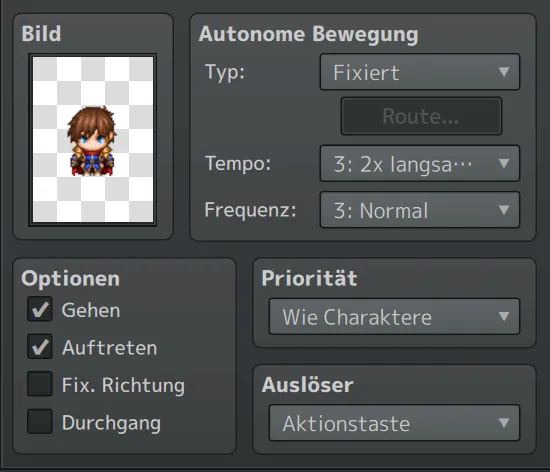550x472 pixels.
Task: Click the Gehen label text
Action: pyautogui.click(x=91, y=310)
